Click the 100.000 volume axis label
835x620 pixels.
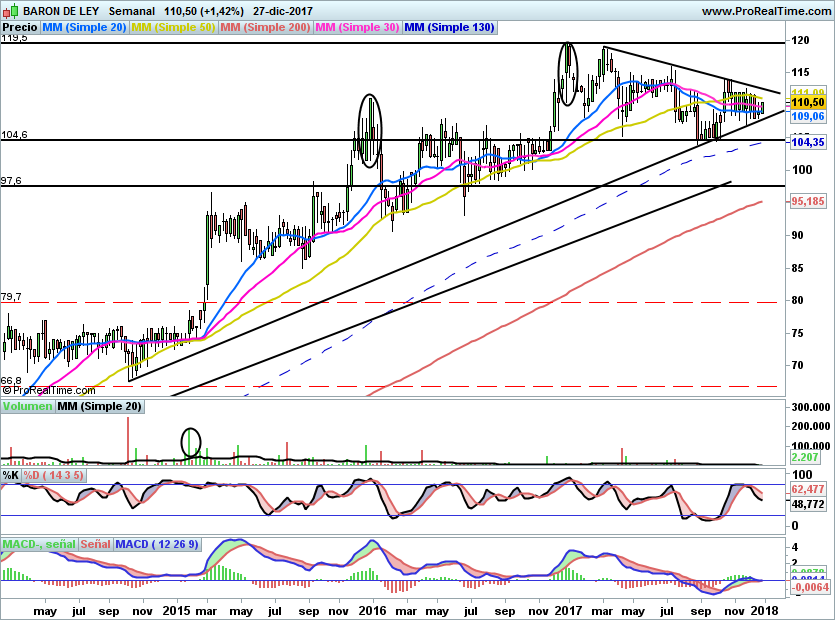pos(811,445)
